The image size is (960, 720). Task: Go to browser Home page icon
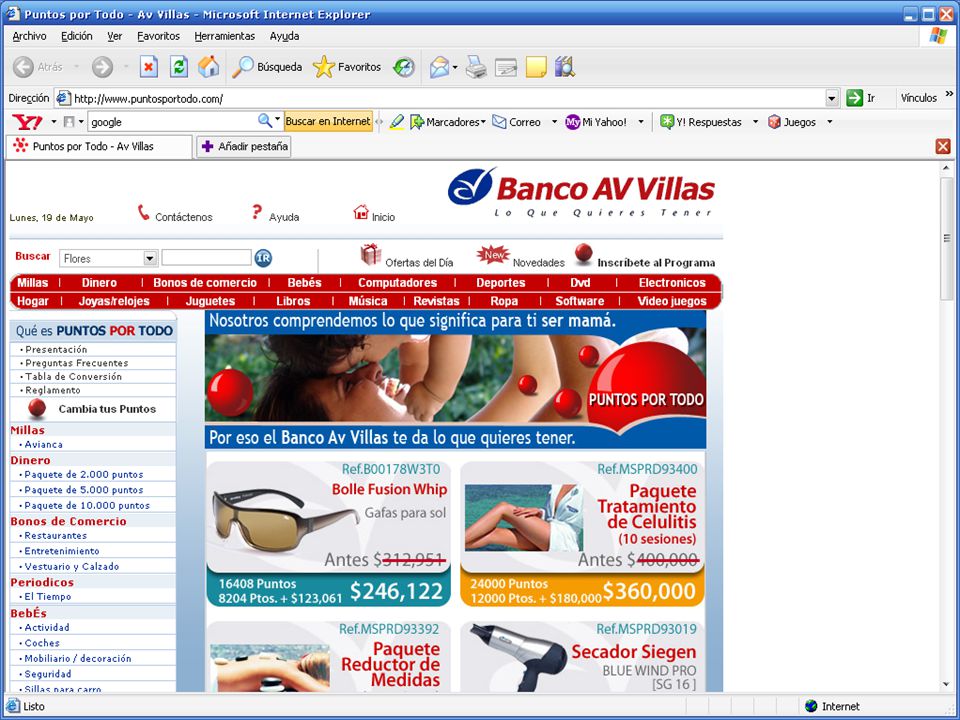coord(208,67)
